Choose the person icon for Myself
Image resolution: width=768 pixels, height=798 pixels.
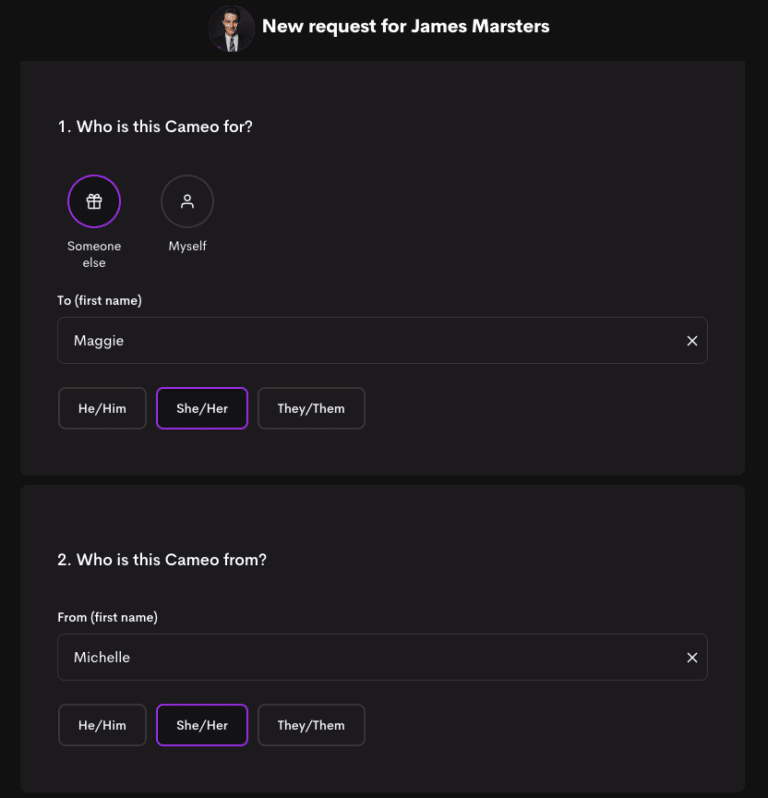click(187, 202)
